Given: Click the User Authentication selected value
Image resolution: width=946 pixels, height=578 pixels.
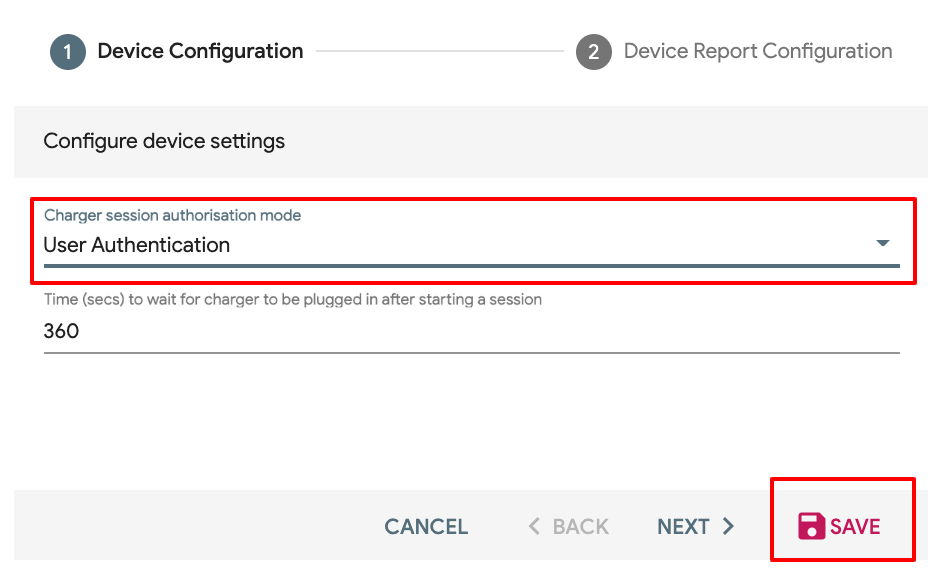Looking at the screenshot, I should pos(137,245).
